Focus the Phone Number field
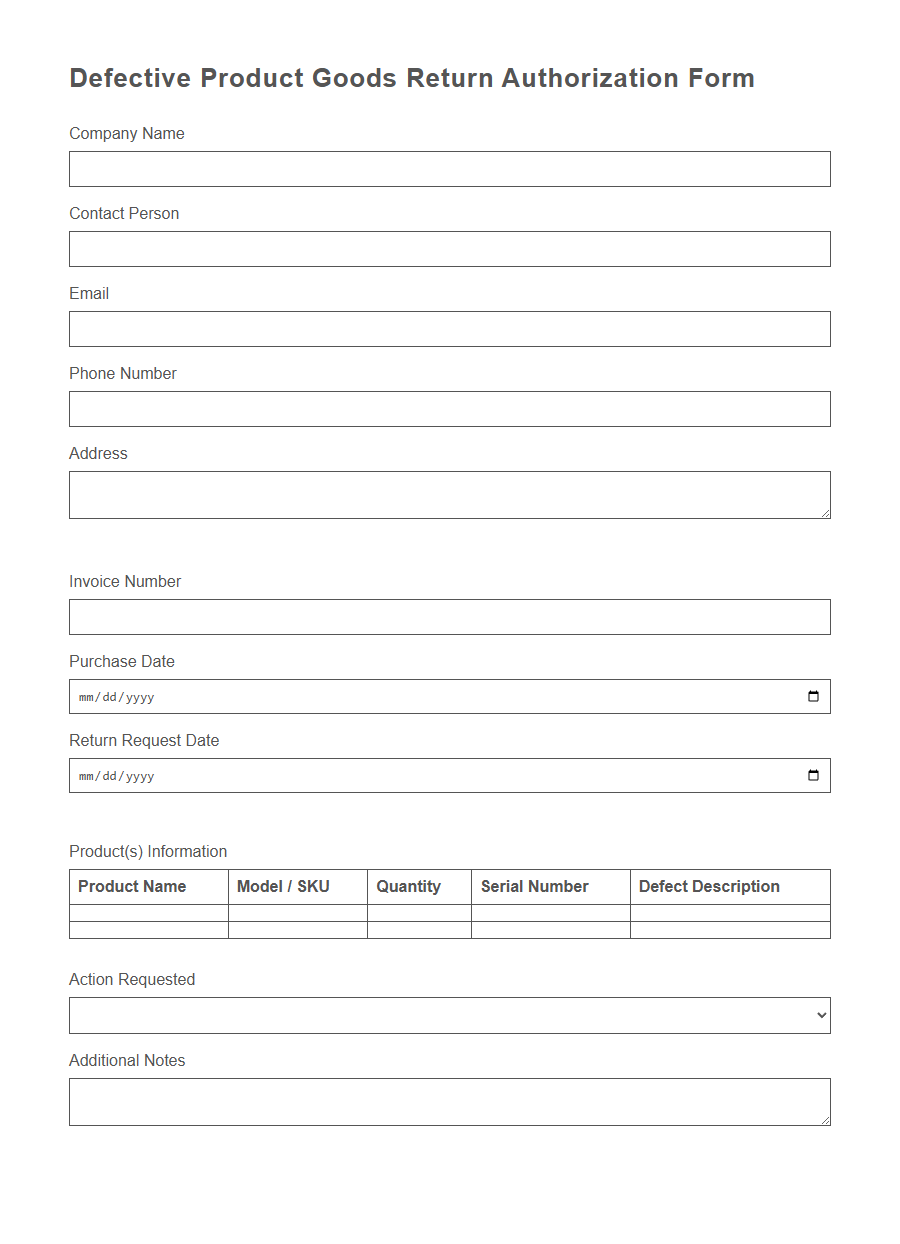 click(x=450, y=408)
